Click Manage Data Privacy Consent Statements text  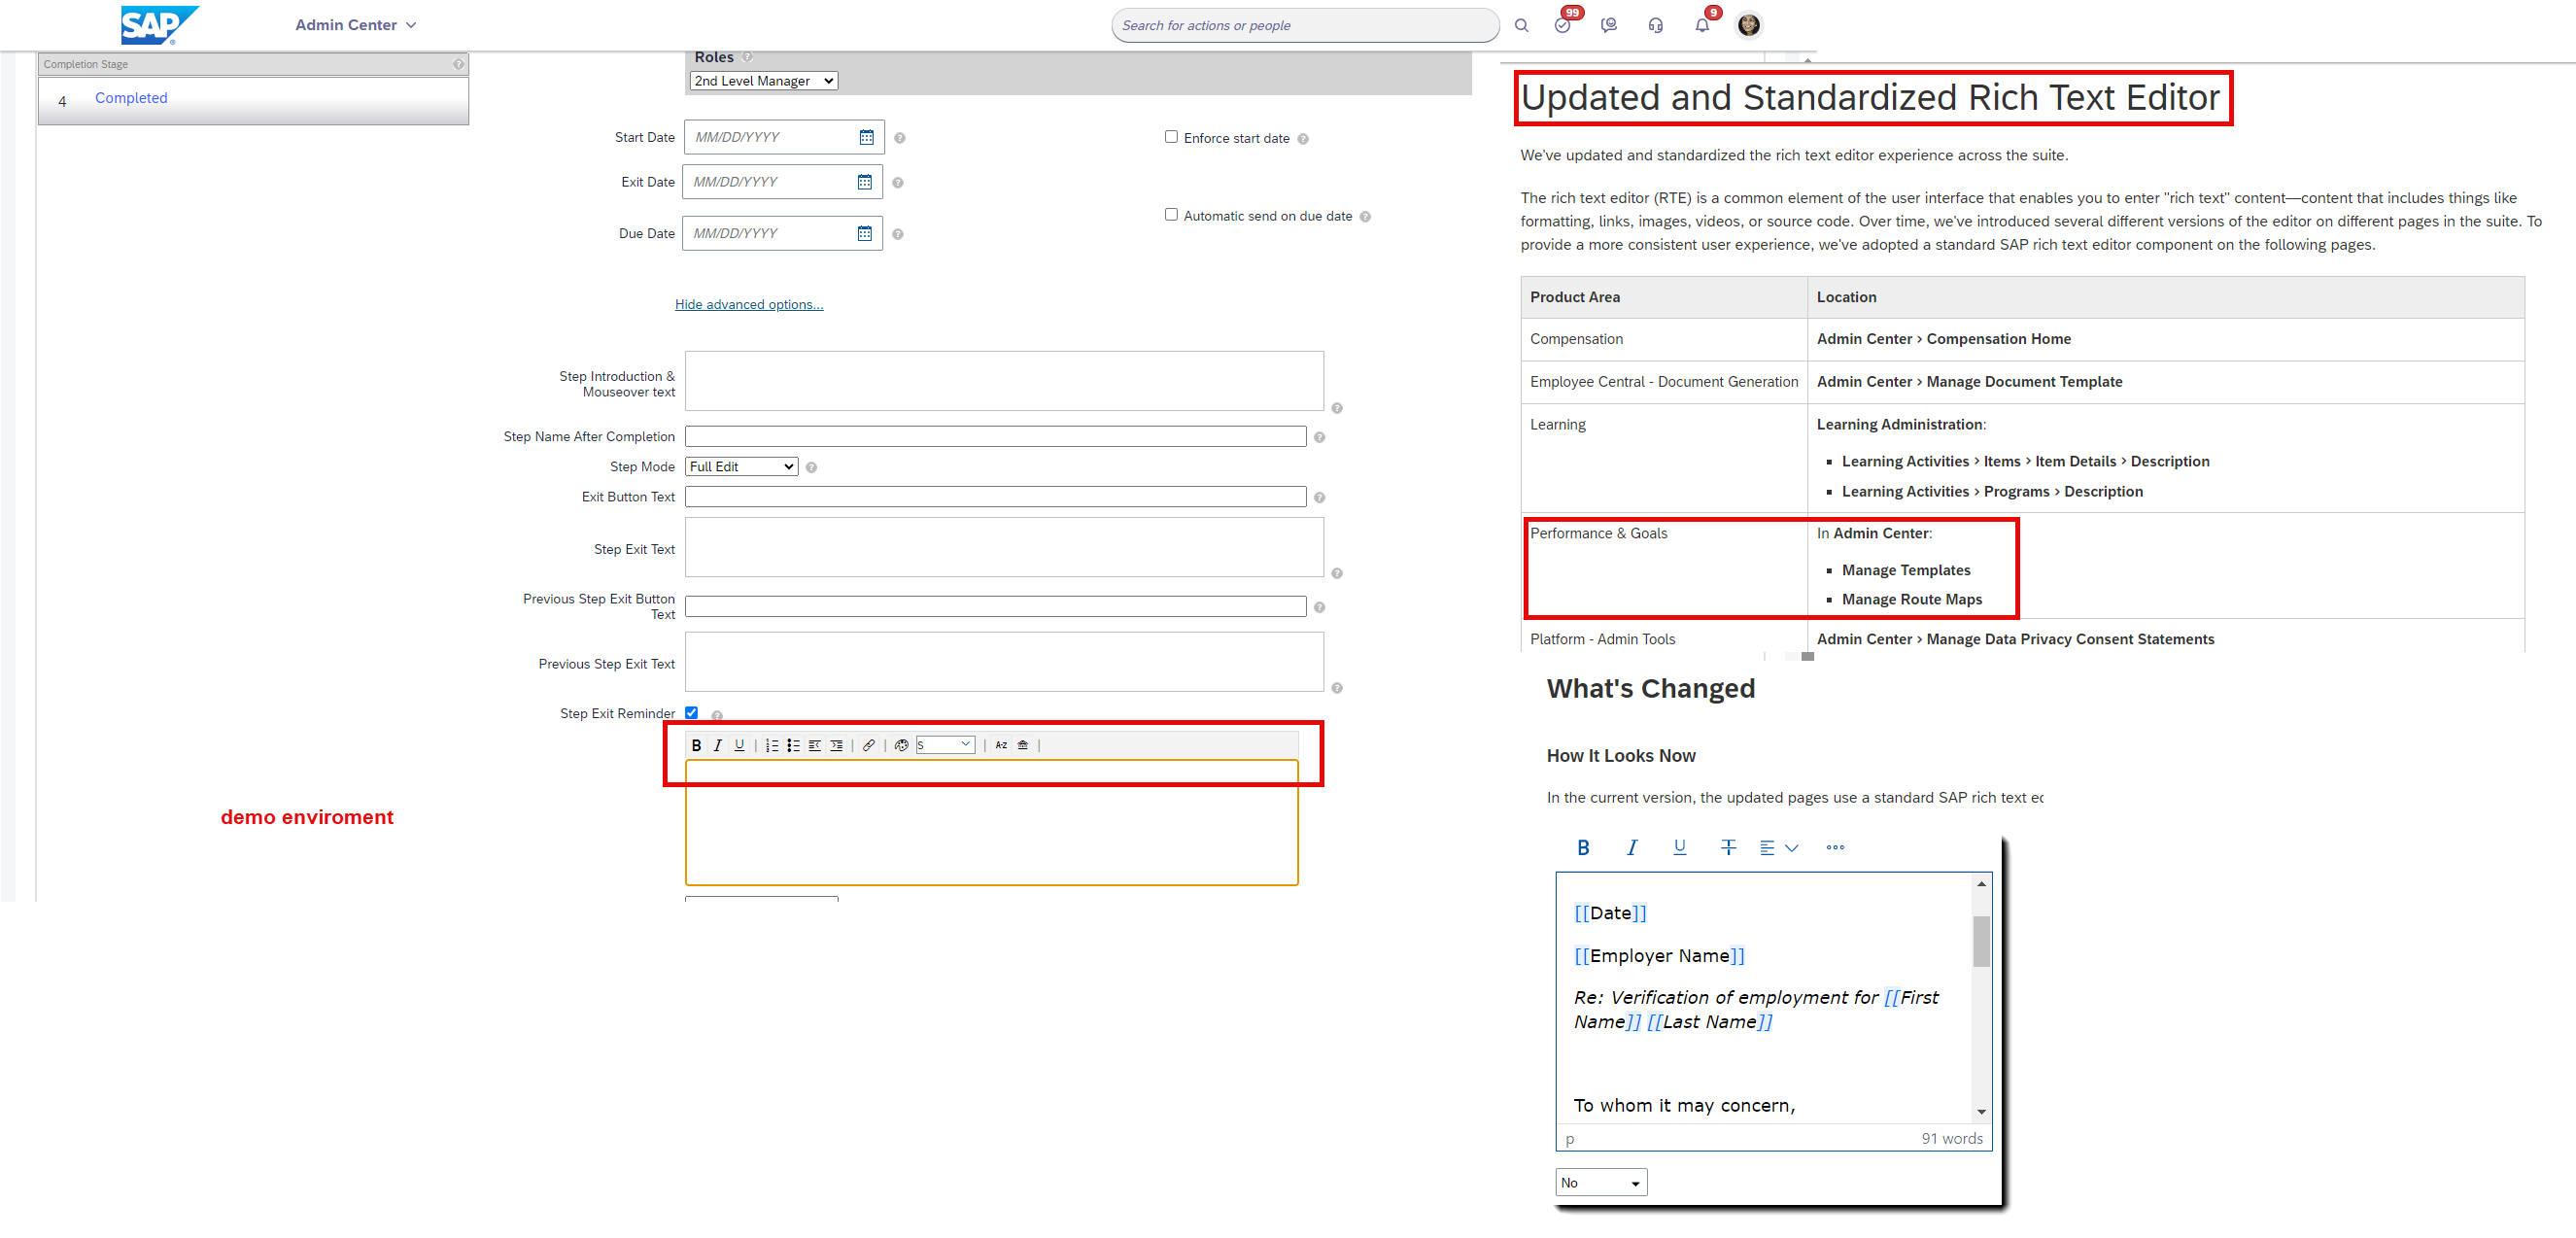tap(2070, 639)
